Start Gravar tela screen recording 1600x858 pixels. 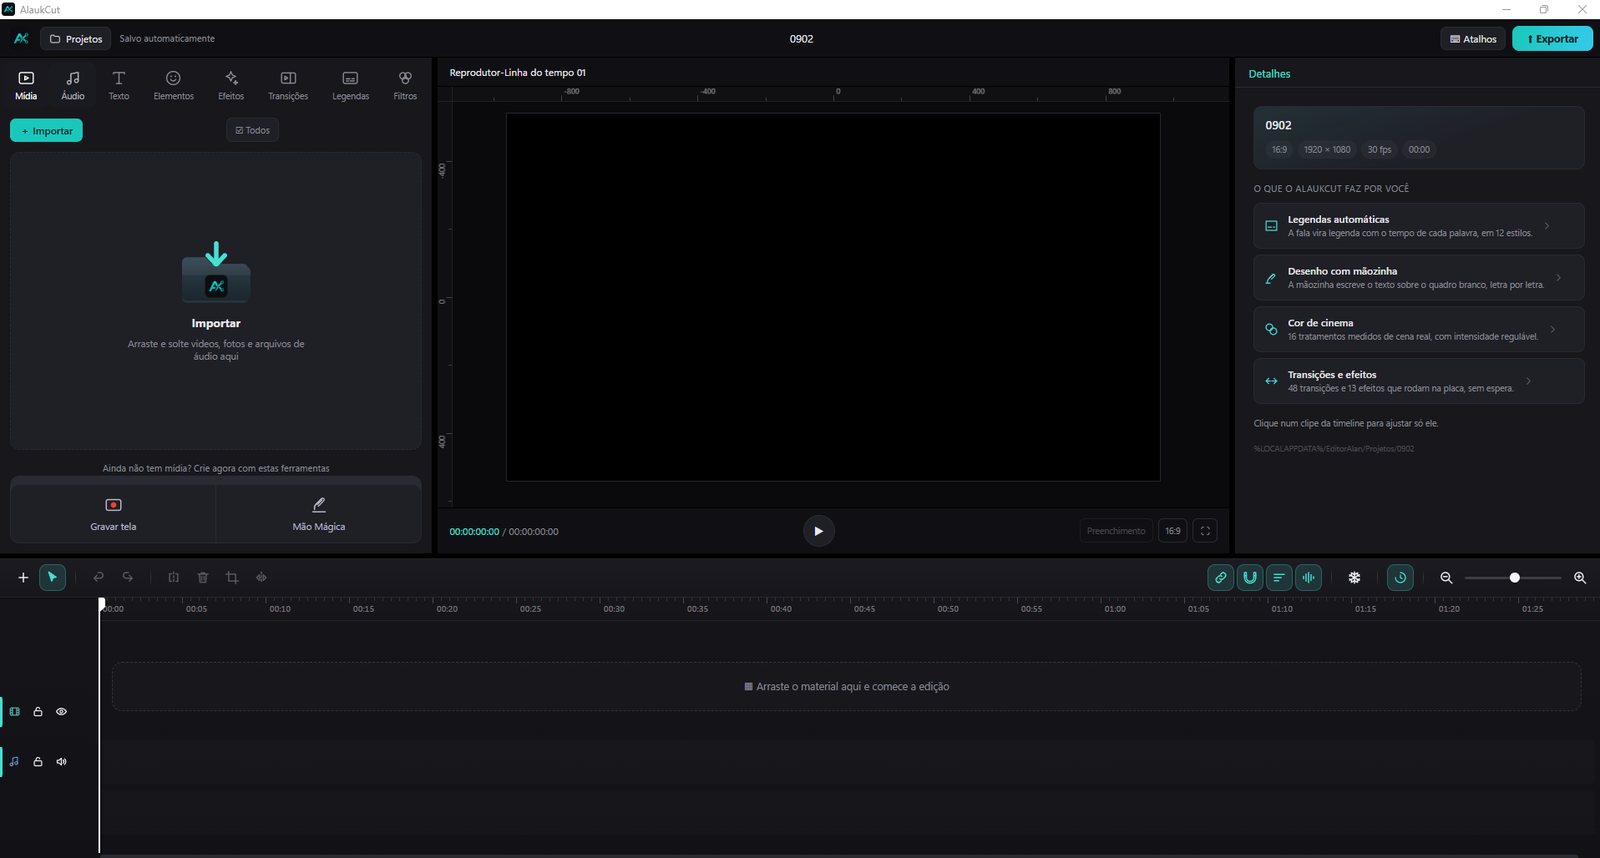coord(113,514)
